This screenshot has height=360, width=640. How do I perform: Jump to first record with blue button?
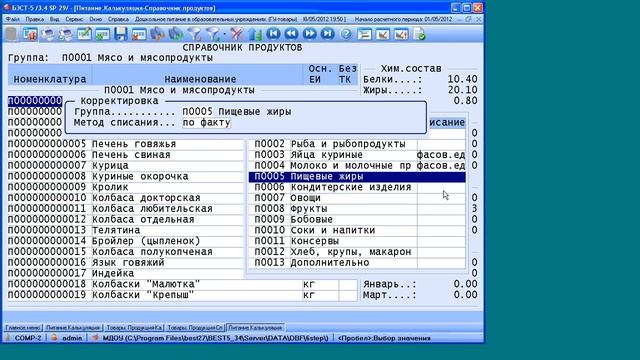[x=273, y=34]
